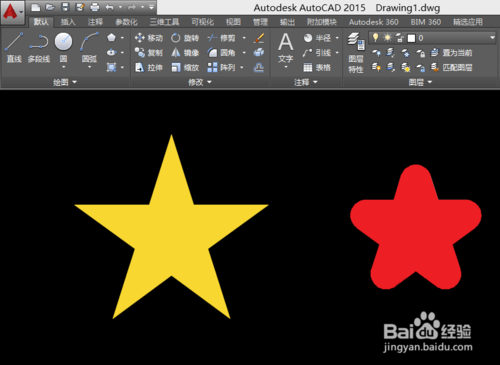Viewport: 500px width, 365px height.
Task: Toggle layer 0 lock icon
Action: click(x=400, y=38)
